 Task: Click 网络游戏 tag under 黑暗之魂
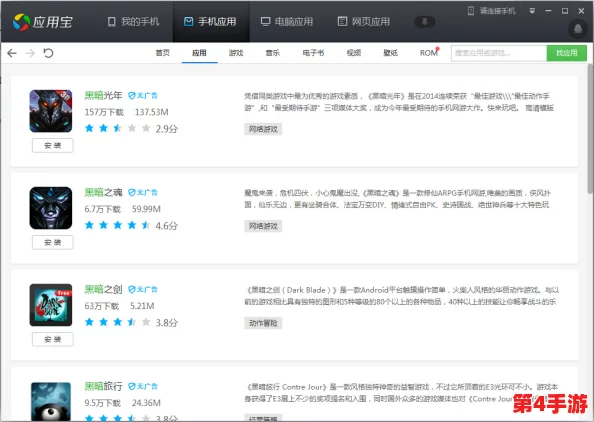pos(263,226)
